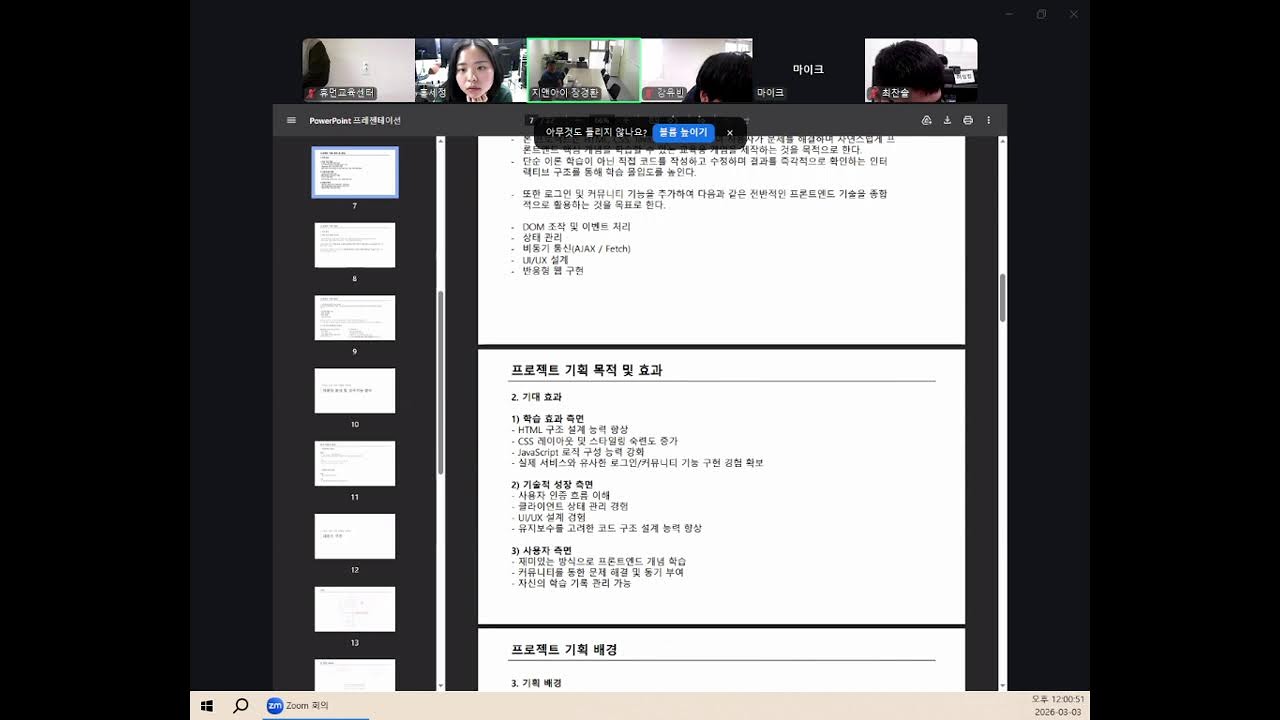Click the save to Drive icon
1280x720 pixels.
(x=926, y=120)
